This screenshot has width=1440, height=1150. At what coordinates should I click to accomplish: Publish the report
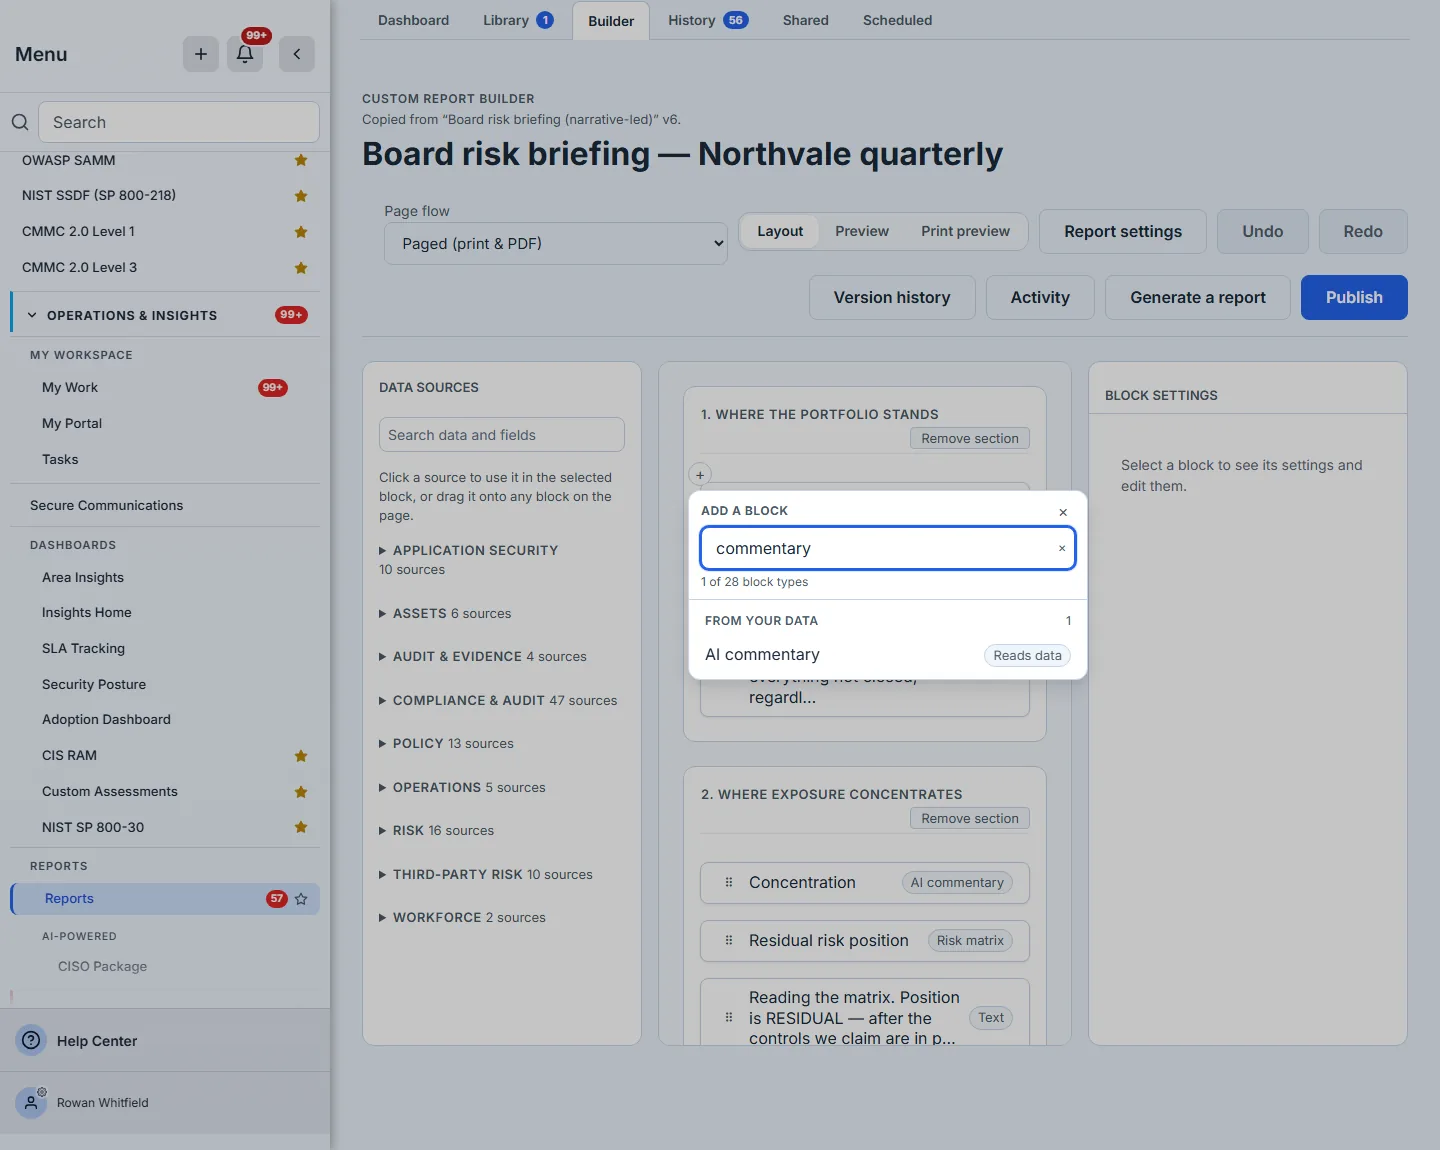tap(1354, 297)
